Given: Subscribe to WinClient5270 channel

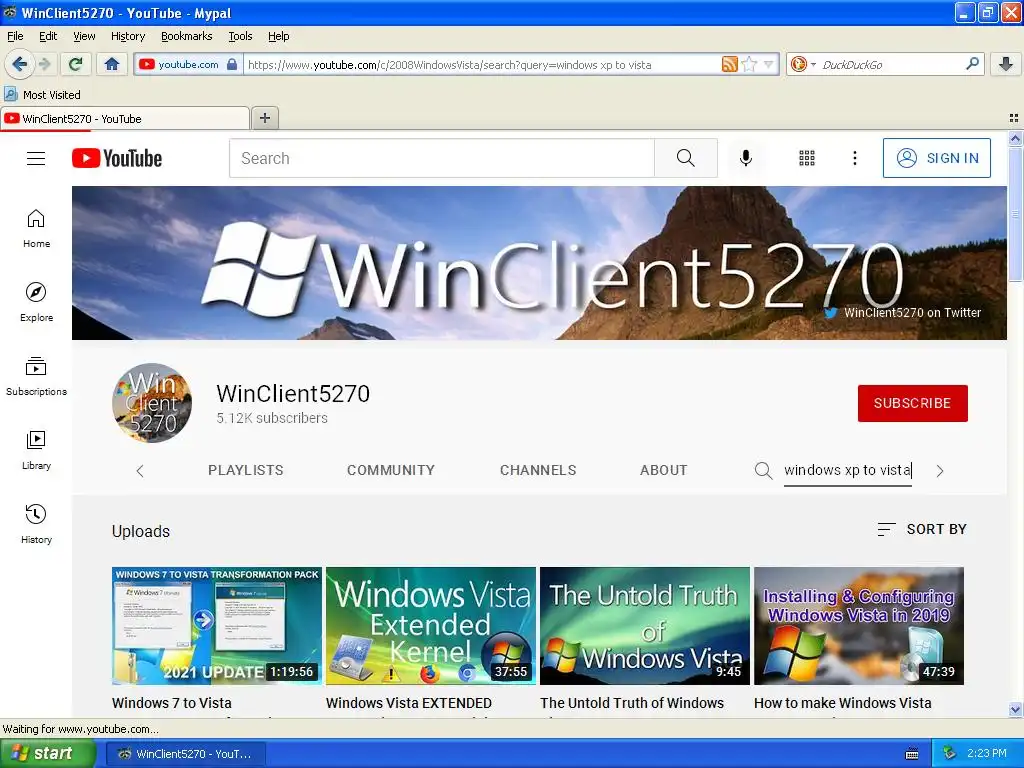Looking at the screenshot, I should [912, 403].
